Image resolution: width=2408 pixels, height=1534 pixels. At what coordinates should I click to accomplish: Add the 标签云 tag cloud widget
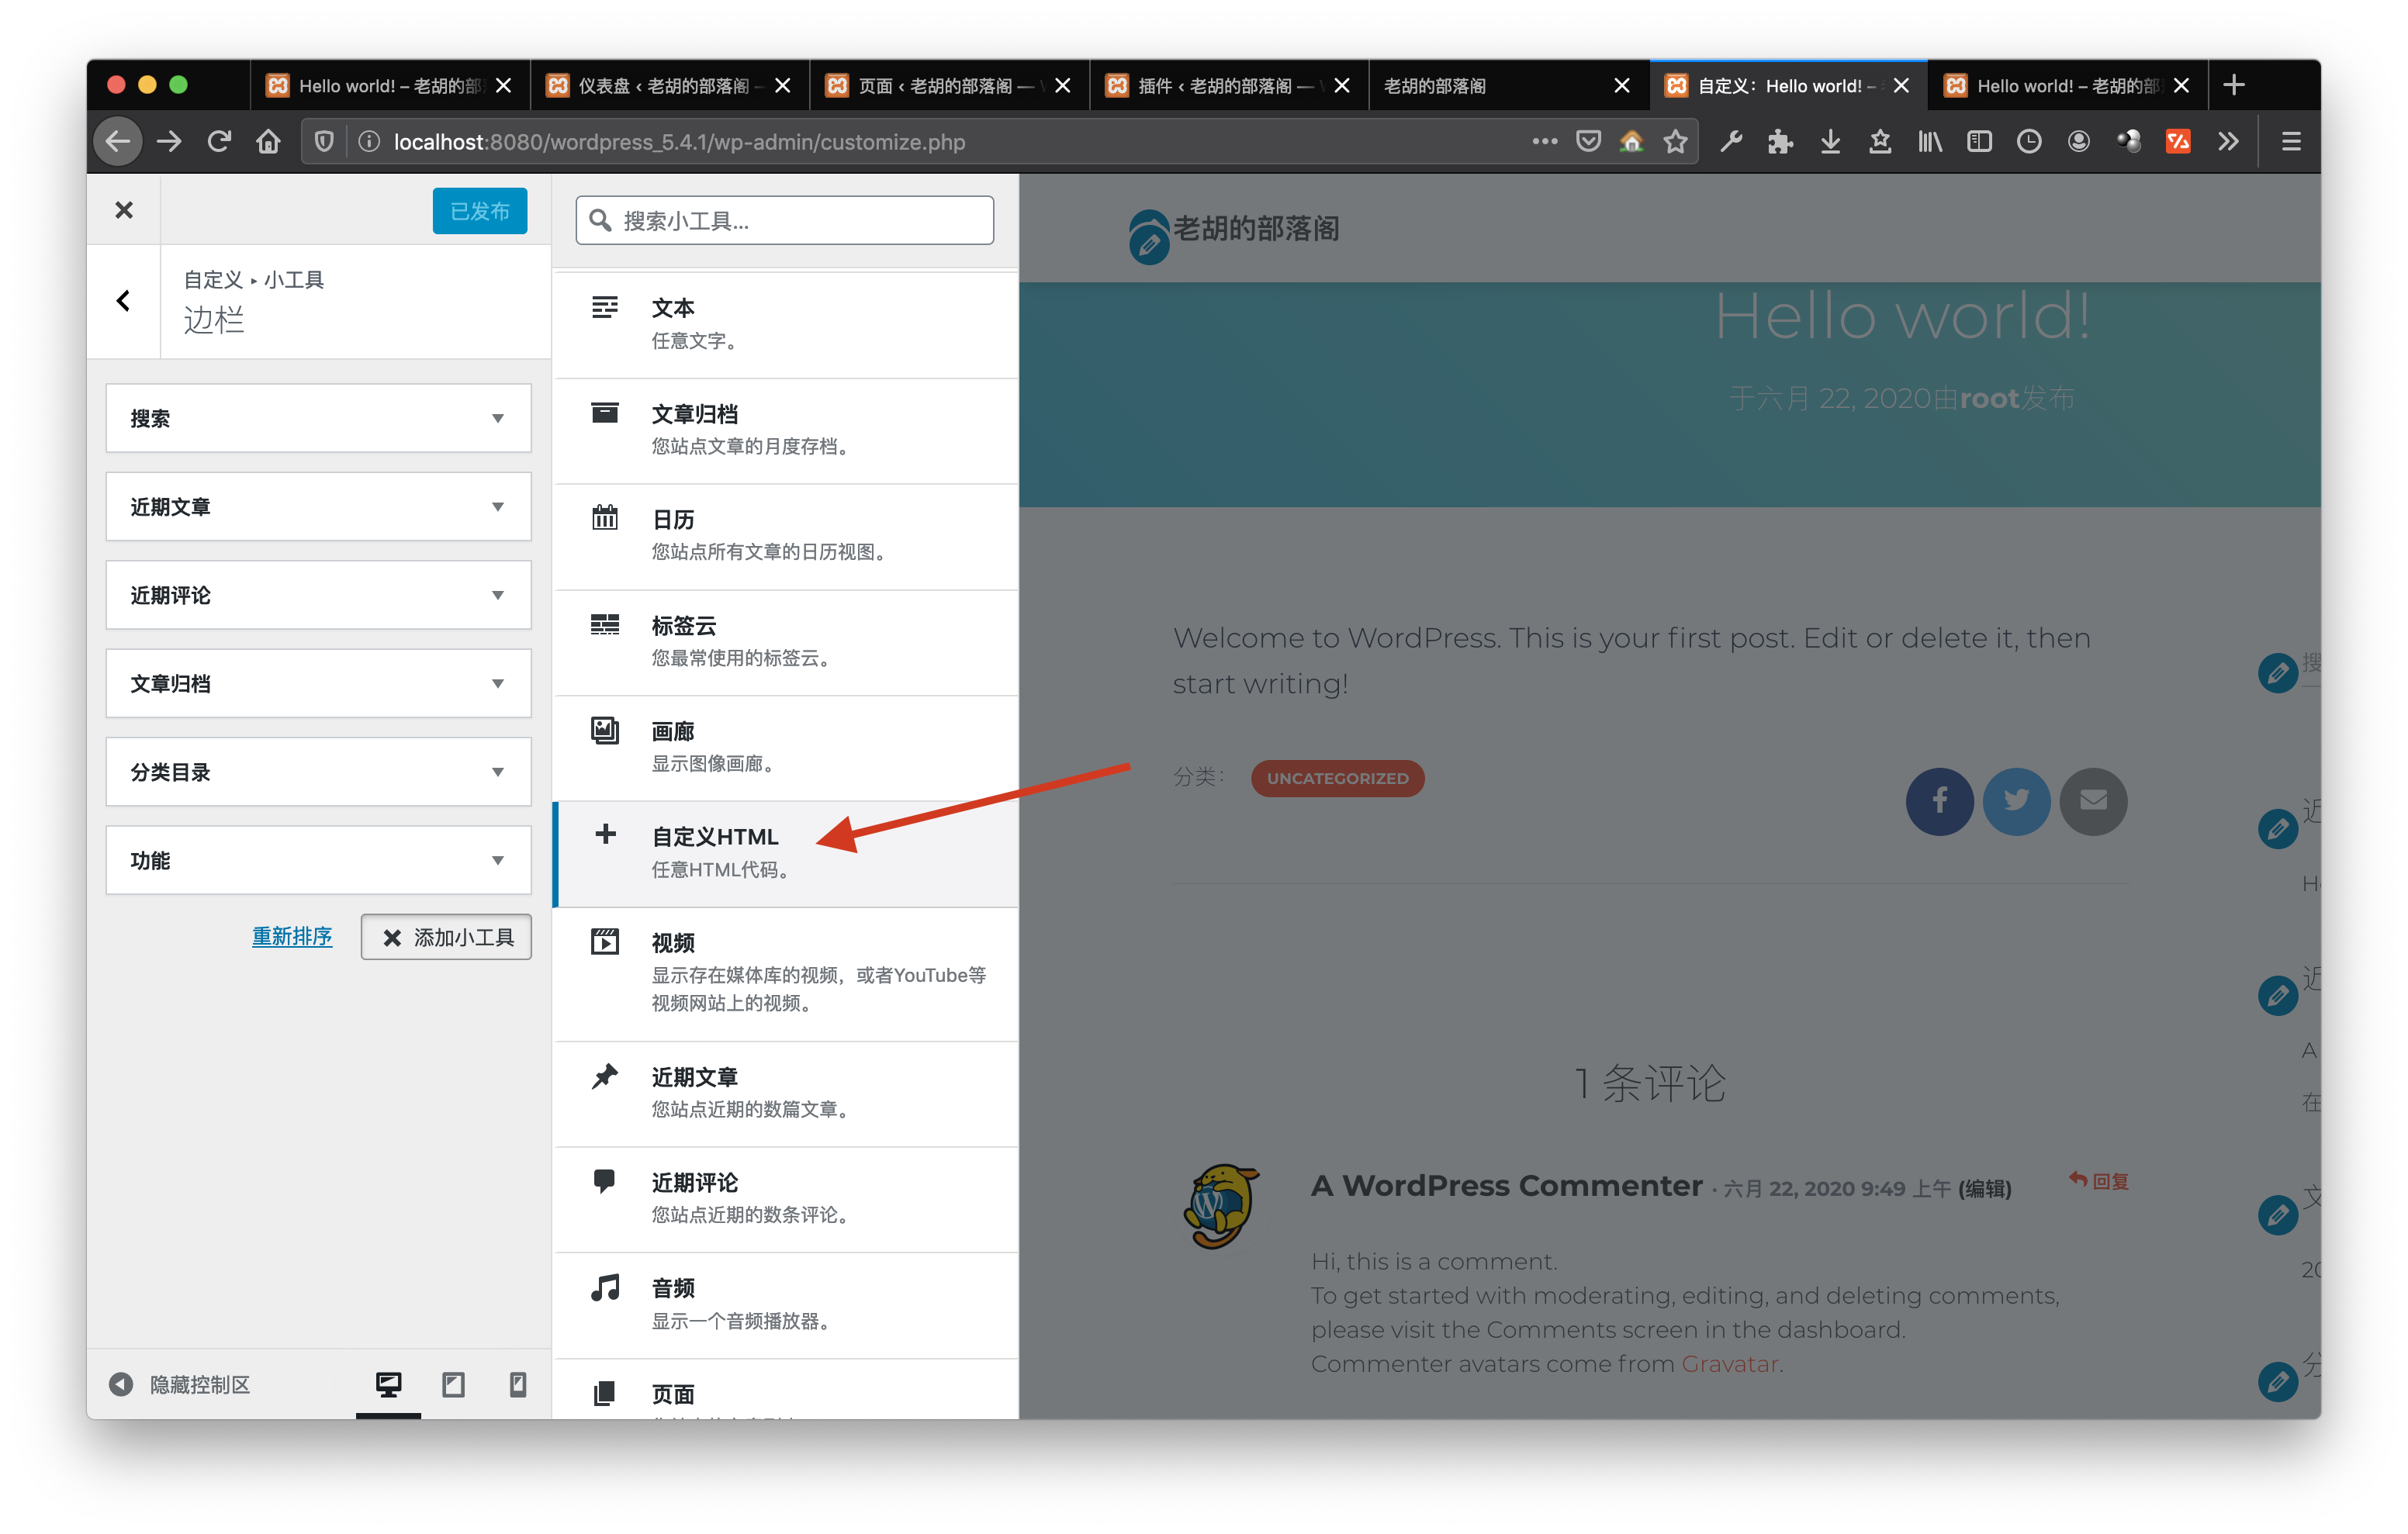(786, 642)
